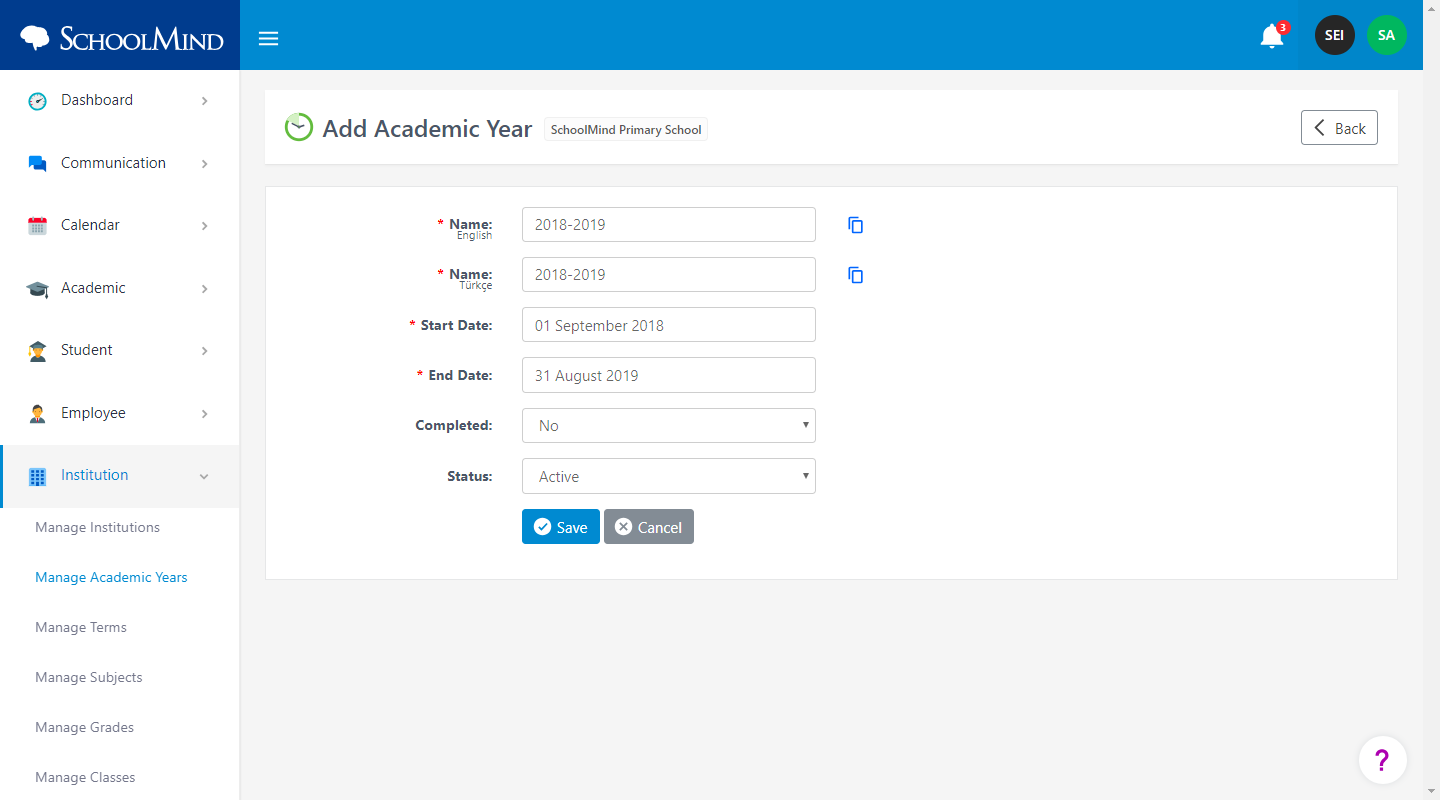This screenshot has width=1440, height=800.
Task: Cancel adding the academic year
Action: [649, 527]
